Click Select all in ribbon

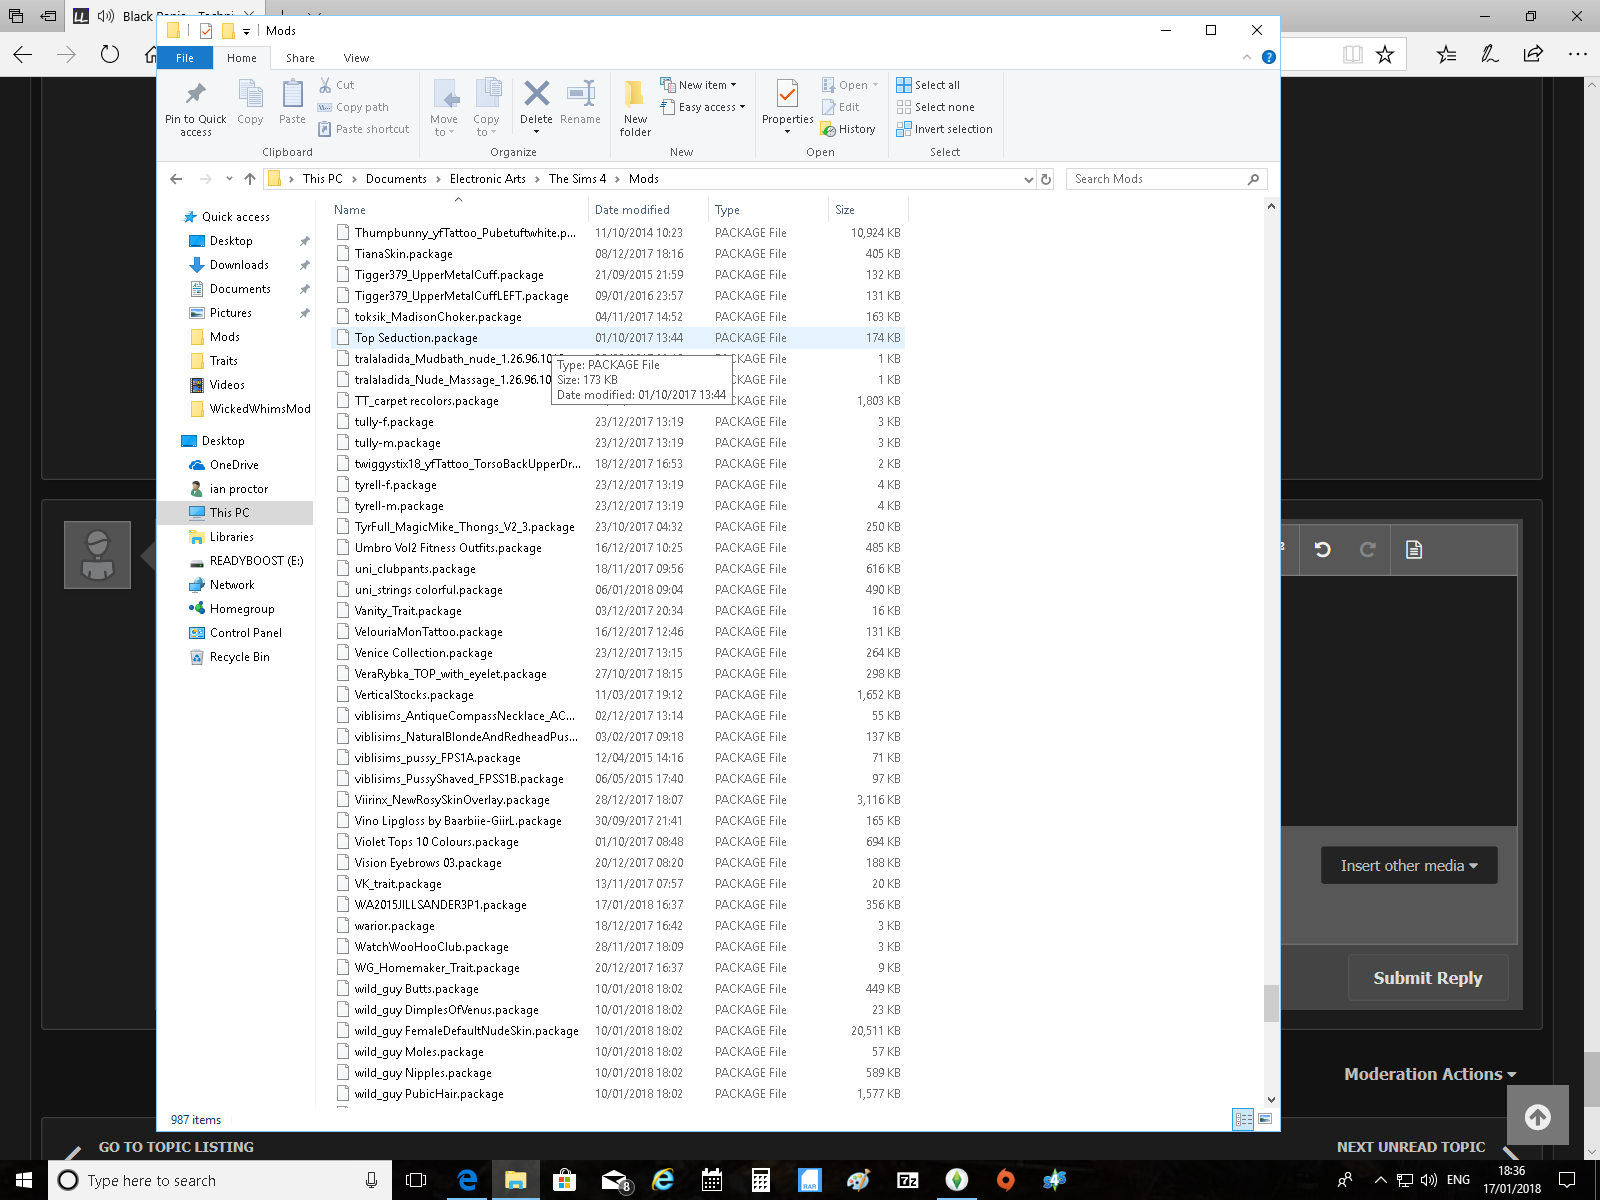point(928,85)
